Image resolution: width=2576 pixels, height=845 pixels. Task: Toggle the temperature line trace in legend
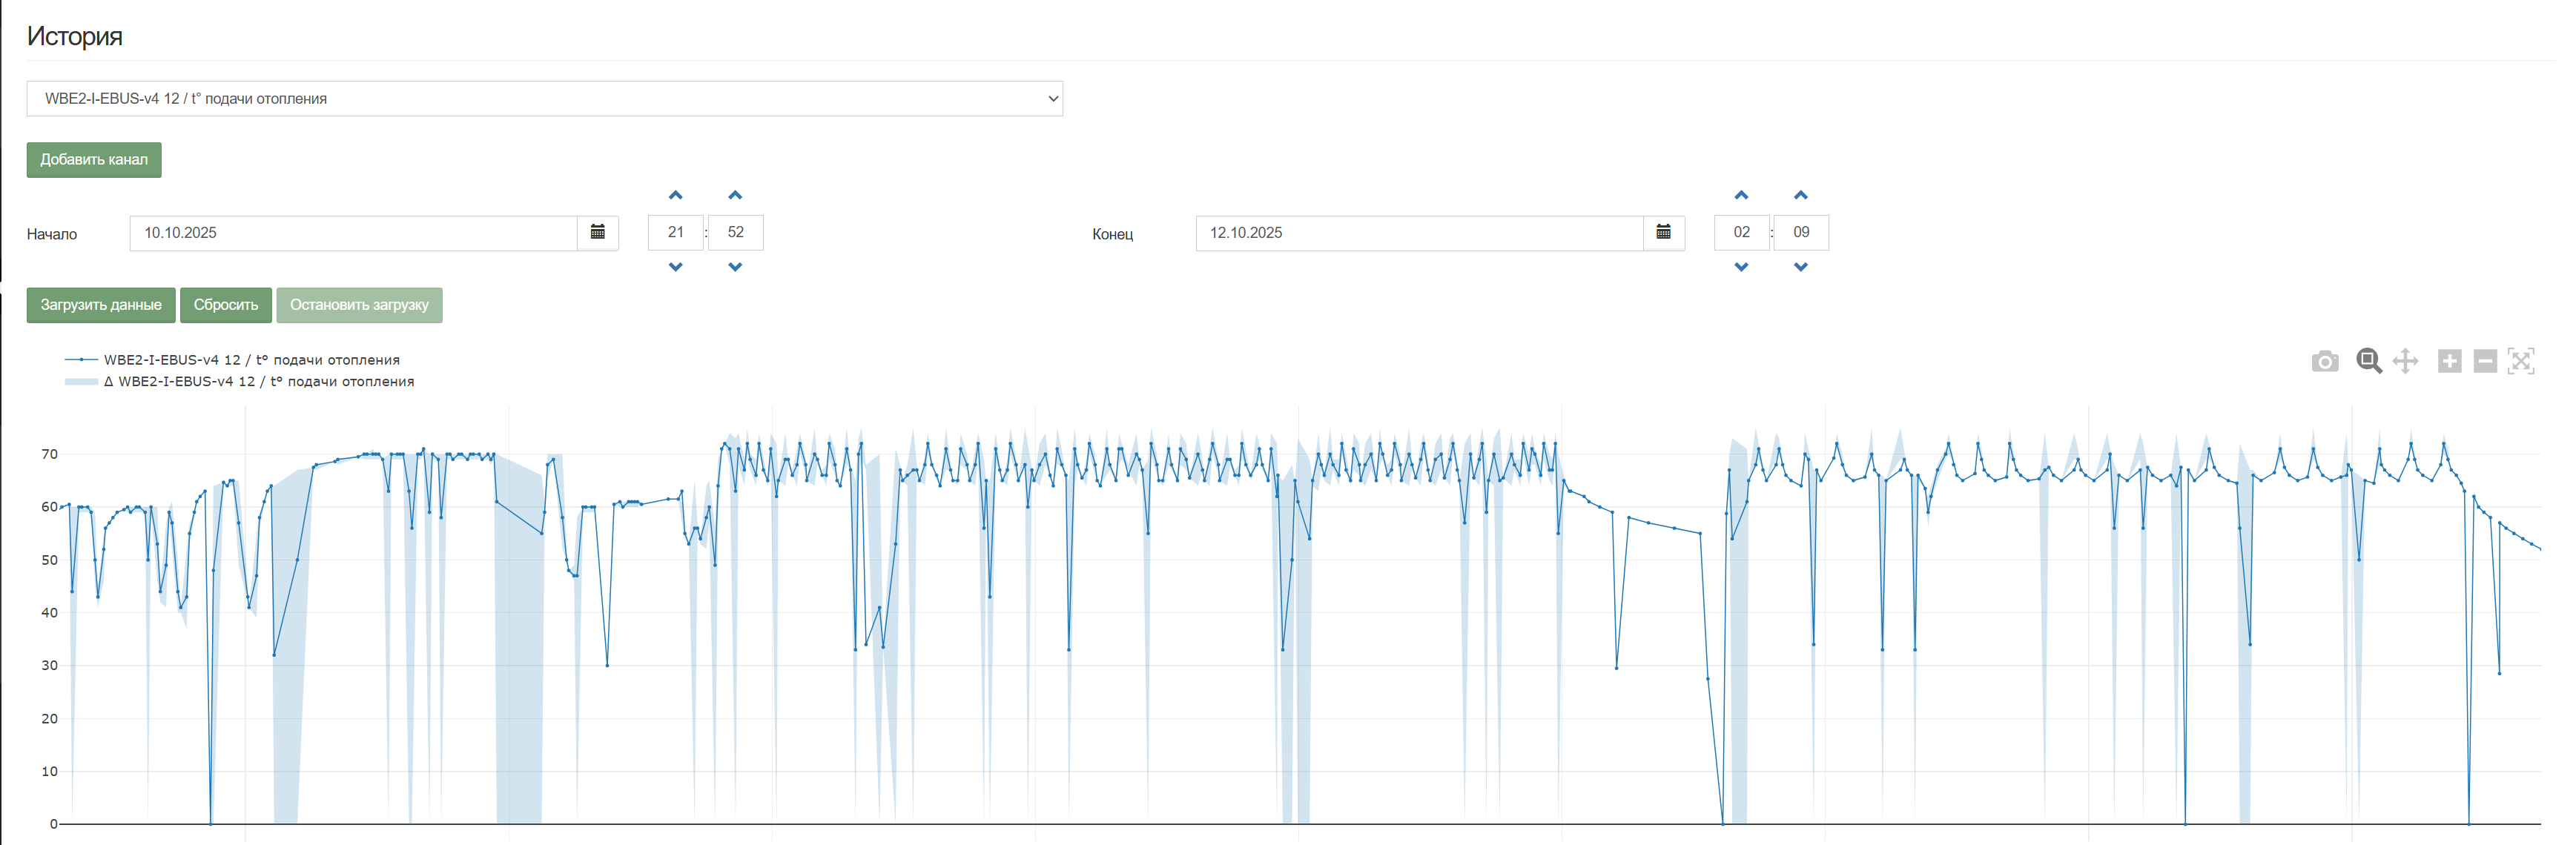(251, 359)
